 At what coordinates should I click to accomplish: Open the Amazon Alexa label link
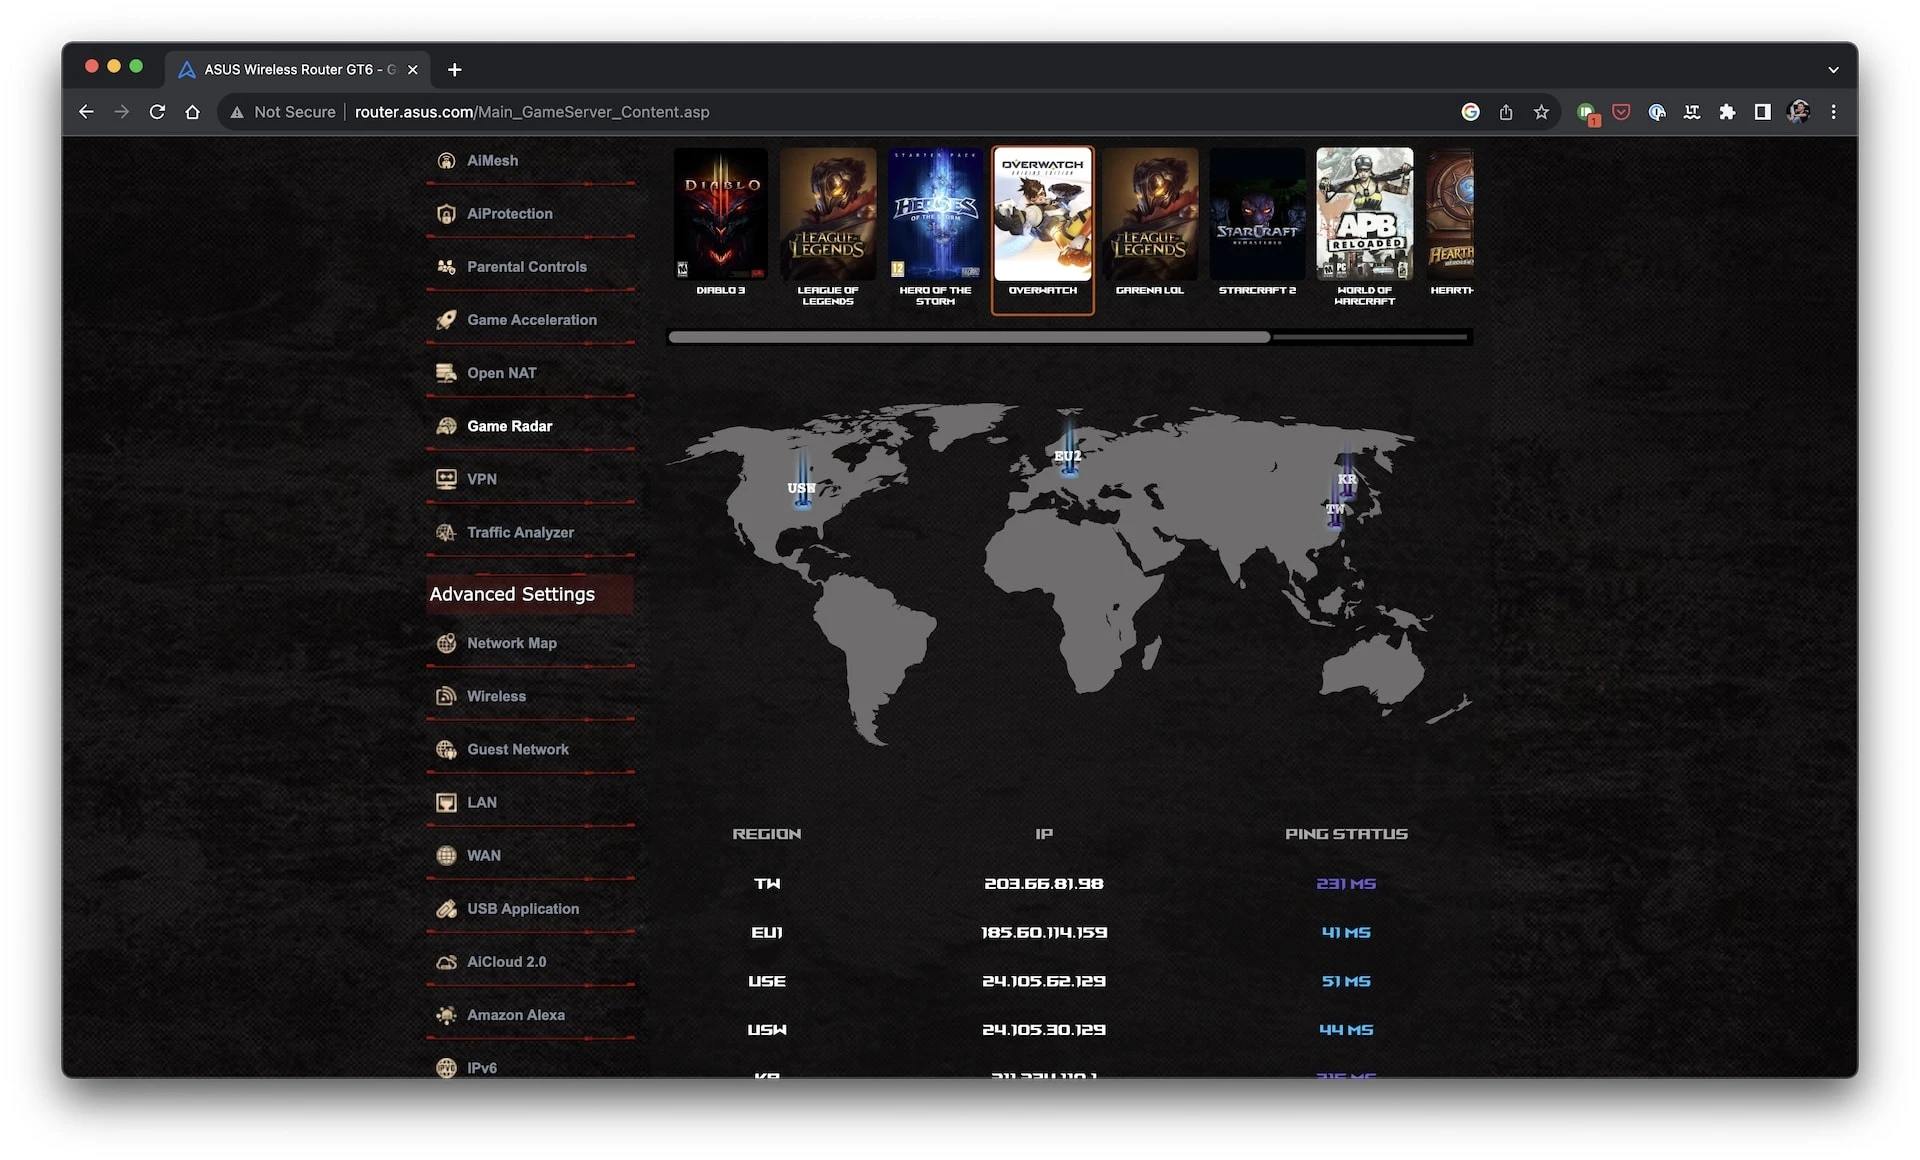[x=516, y=1015]
